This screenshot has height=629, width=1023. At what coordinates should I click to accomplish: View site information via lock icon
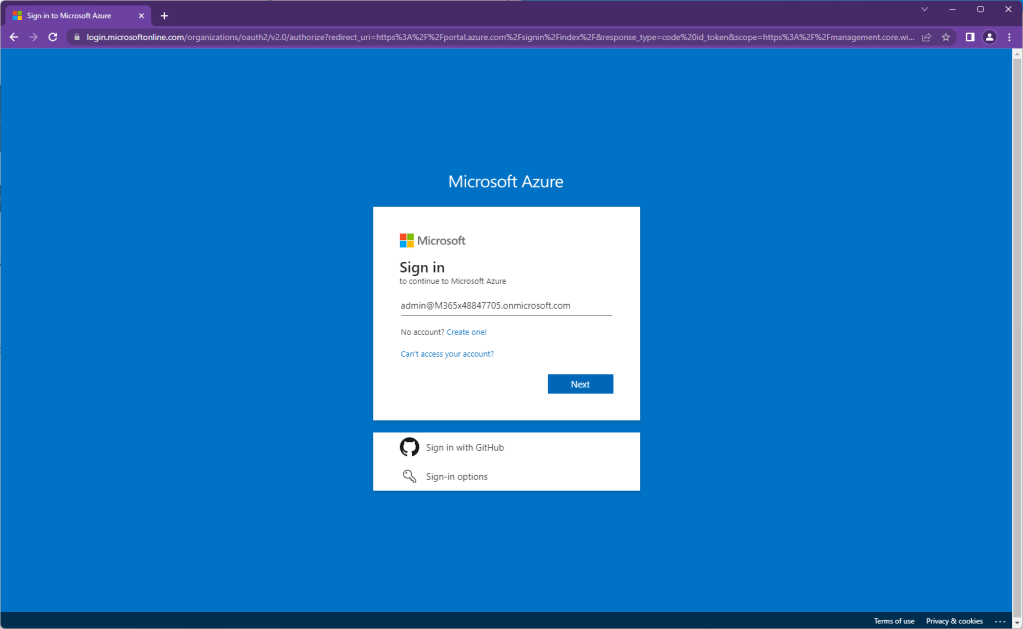(x=75, y=37)
